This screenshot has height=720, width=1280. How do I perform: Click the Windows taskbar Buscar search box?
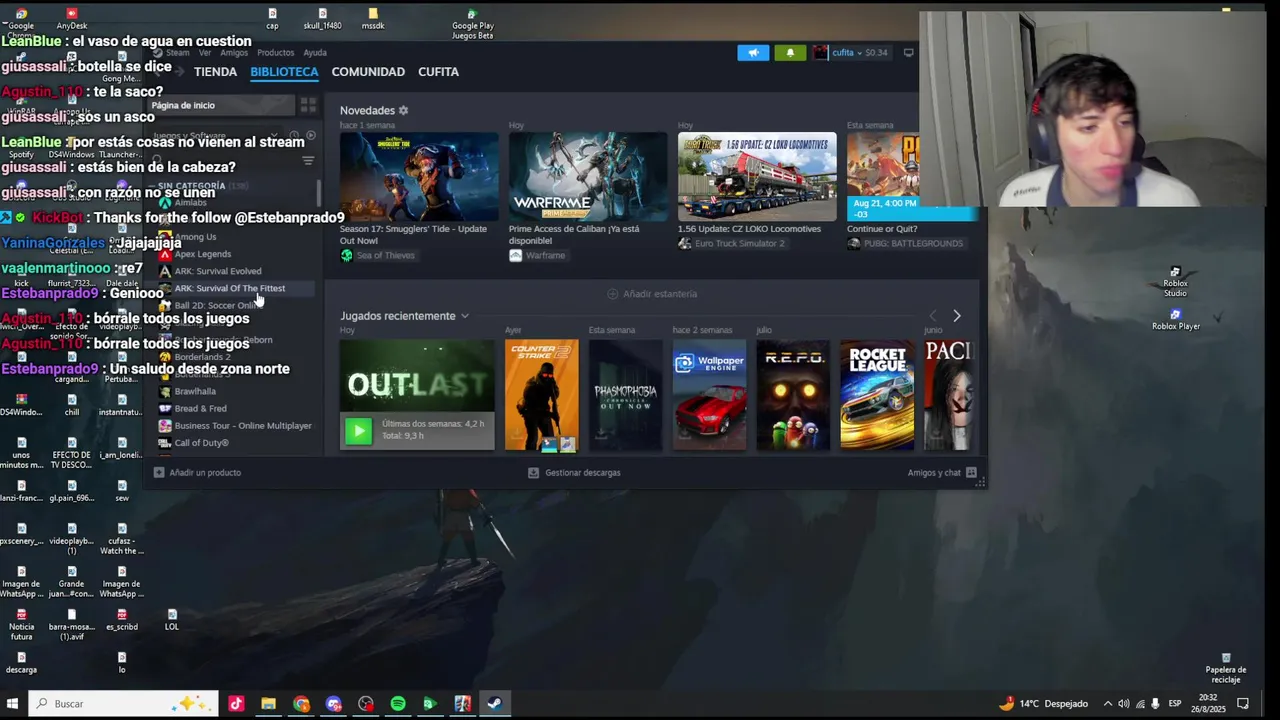pyautogui.click(x=123, y=704)
